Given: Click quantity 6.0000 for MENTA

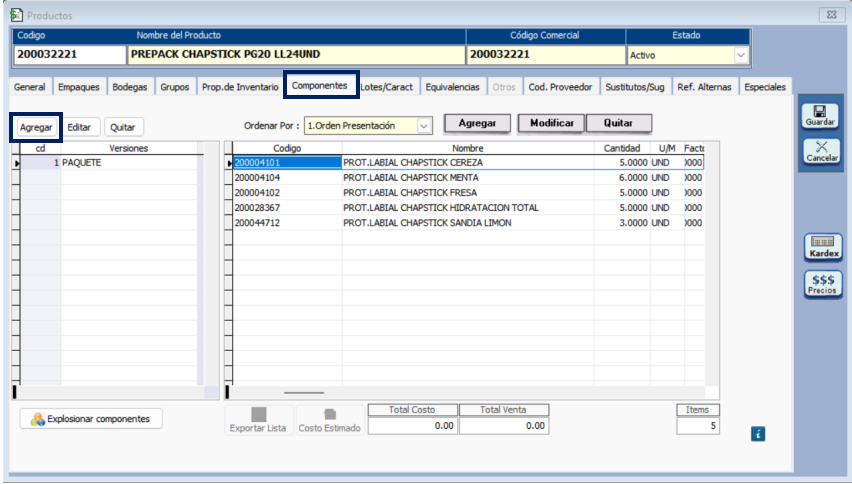Looking at the screenshot, I should [x=622, y=178].
